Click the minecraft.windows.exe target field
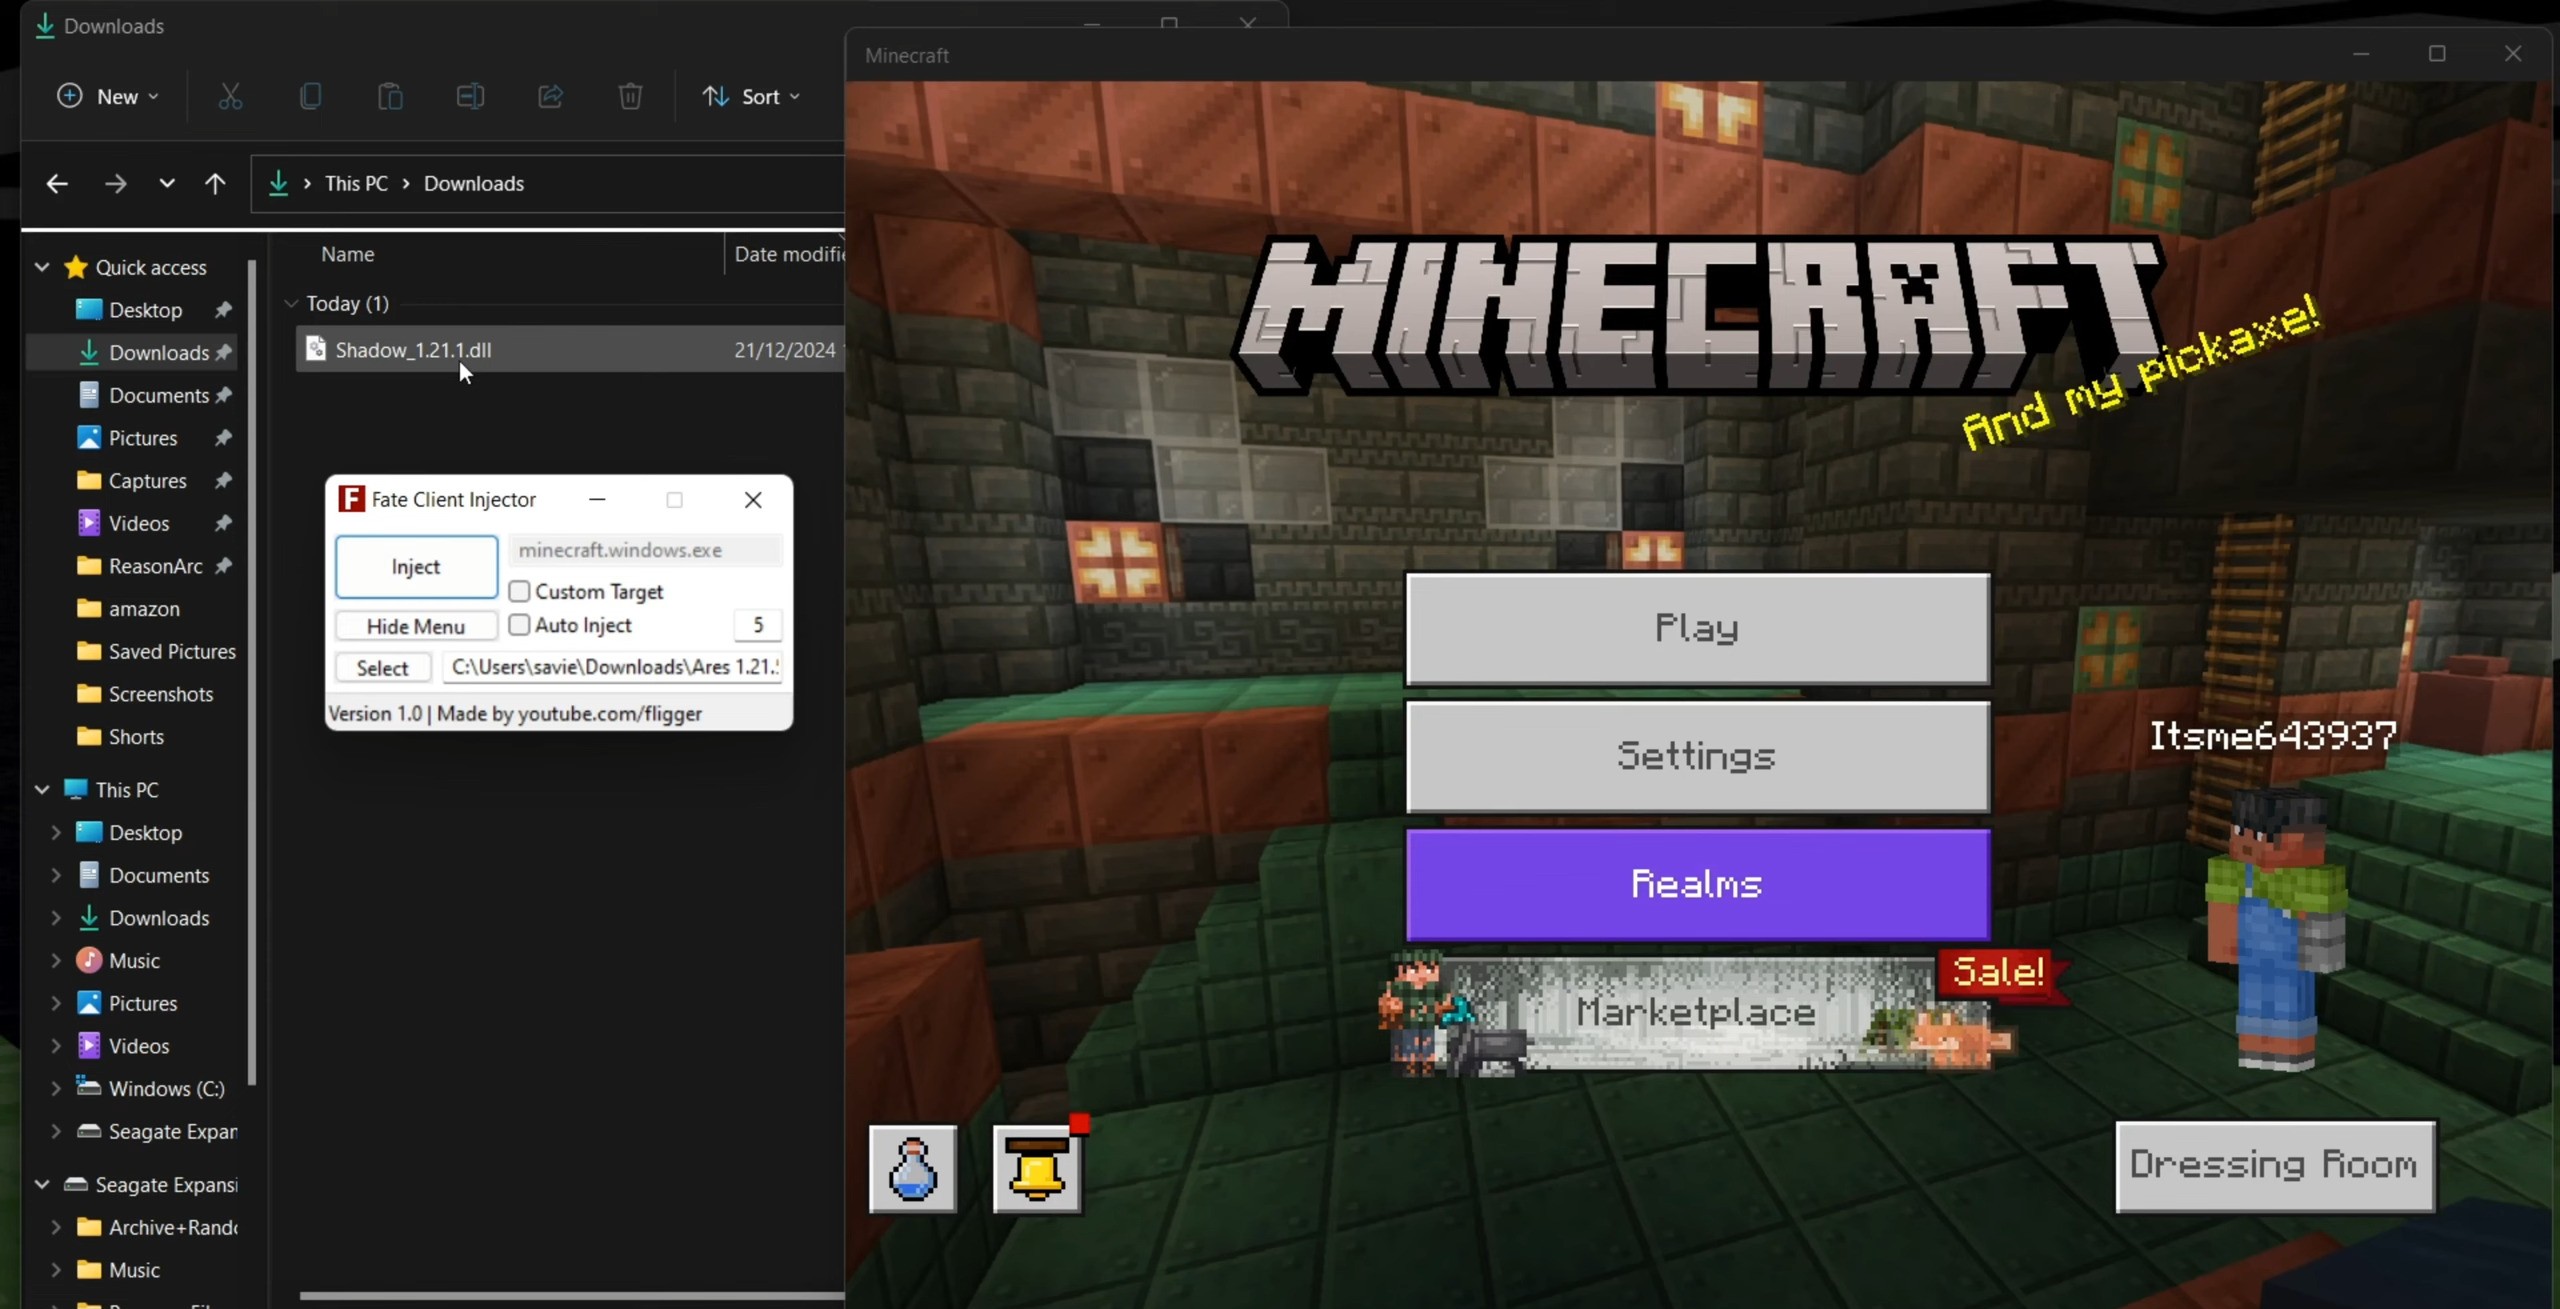Viewport: 2560px width, 1309px height. 646,550
